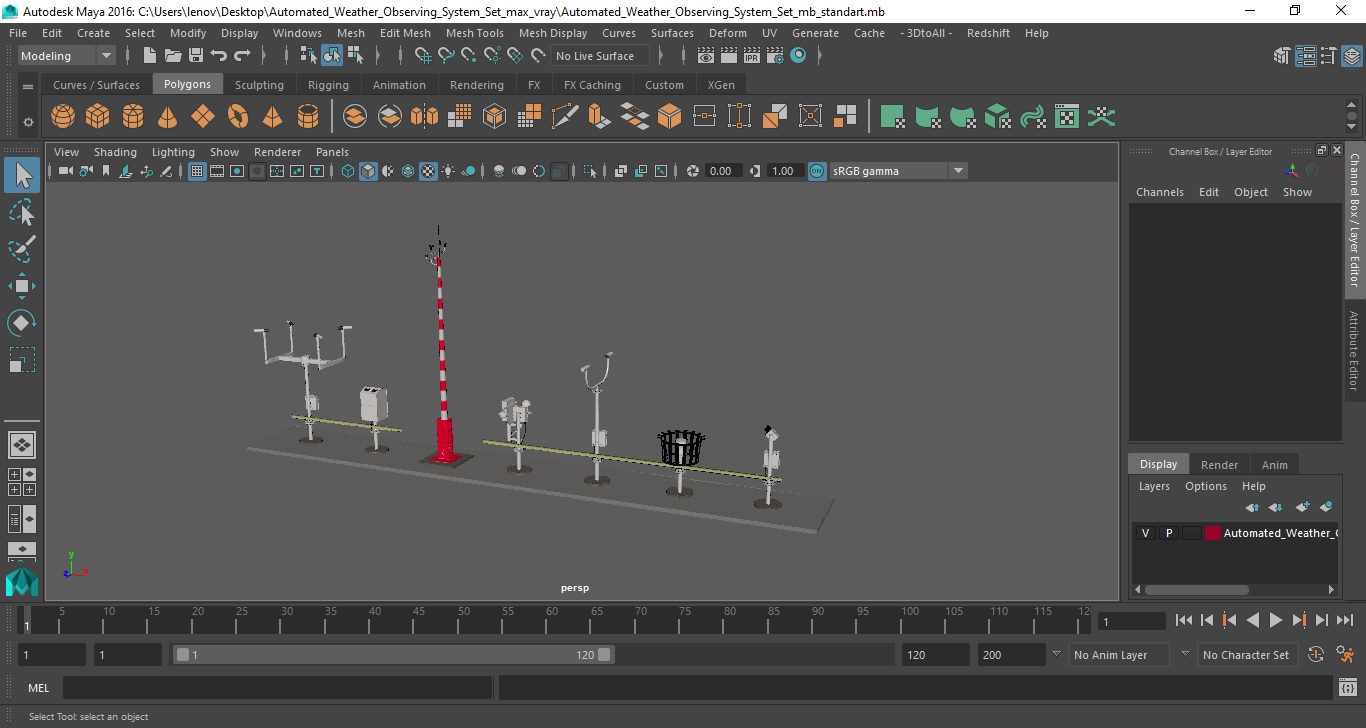
Task: Create a polygon cylinder from the shelf
Action: click(x=133, y=117)
